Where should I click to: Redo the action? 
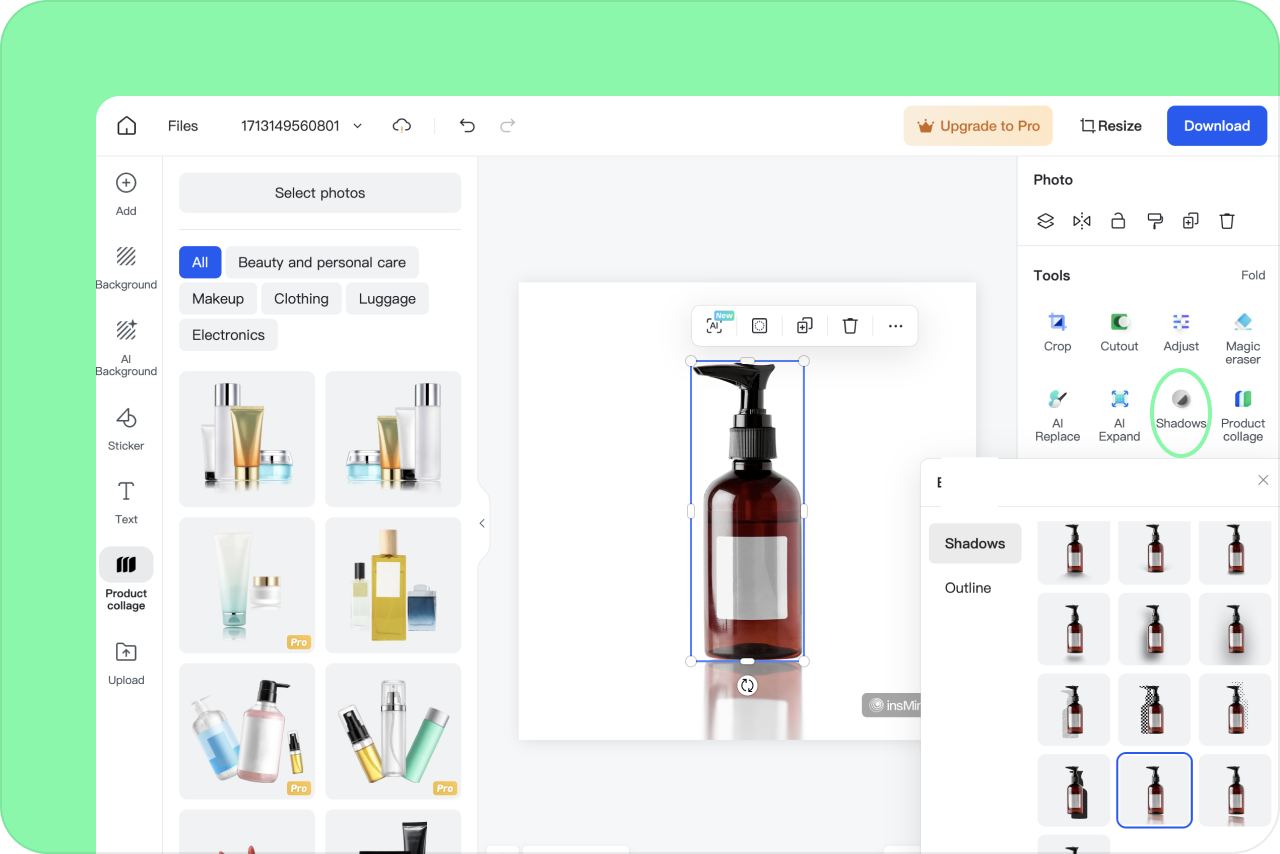508,126
